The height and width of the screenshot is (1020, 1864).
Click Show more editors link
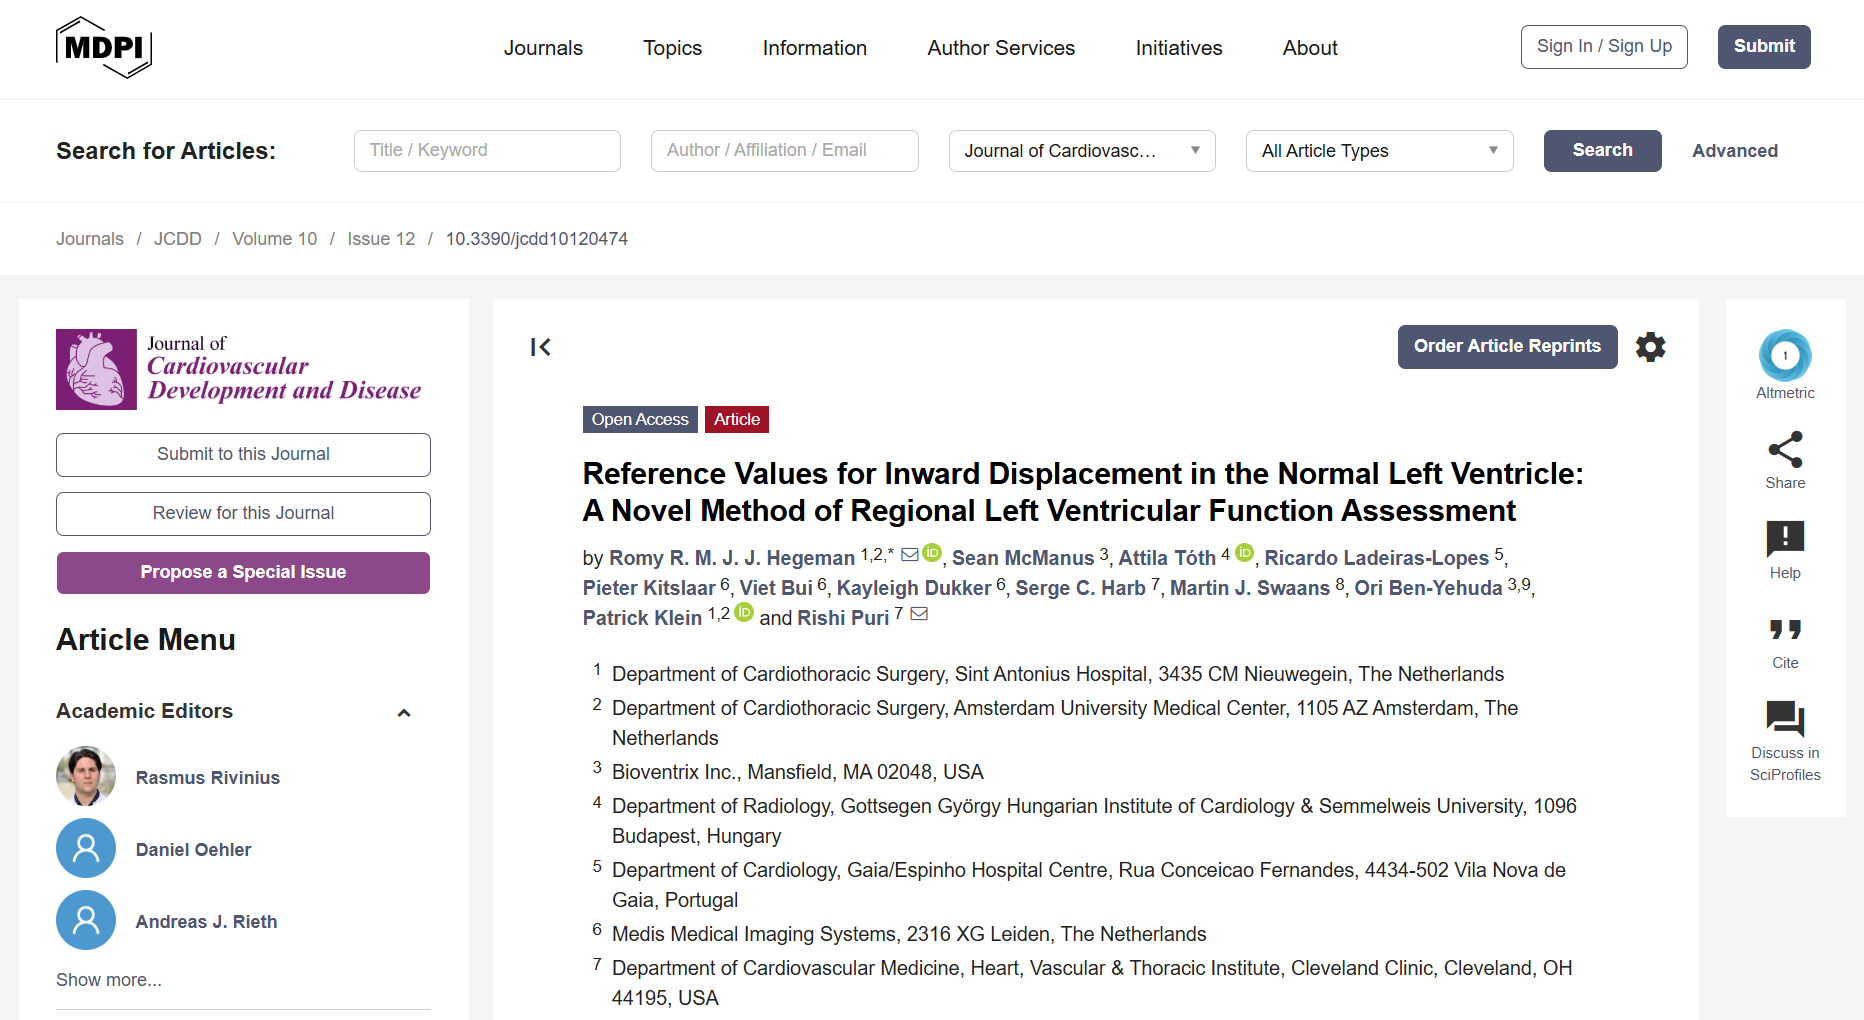point(109,980)
